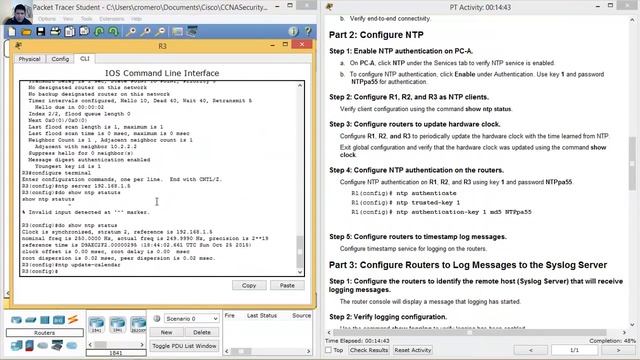Click the New scenario button
640x360 pixels.
click(x=166, y=332)
